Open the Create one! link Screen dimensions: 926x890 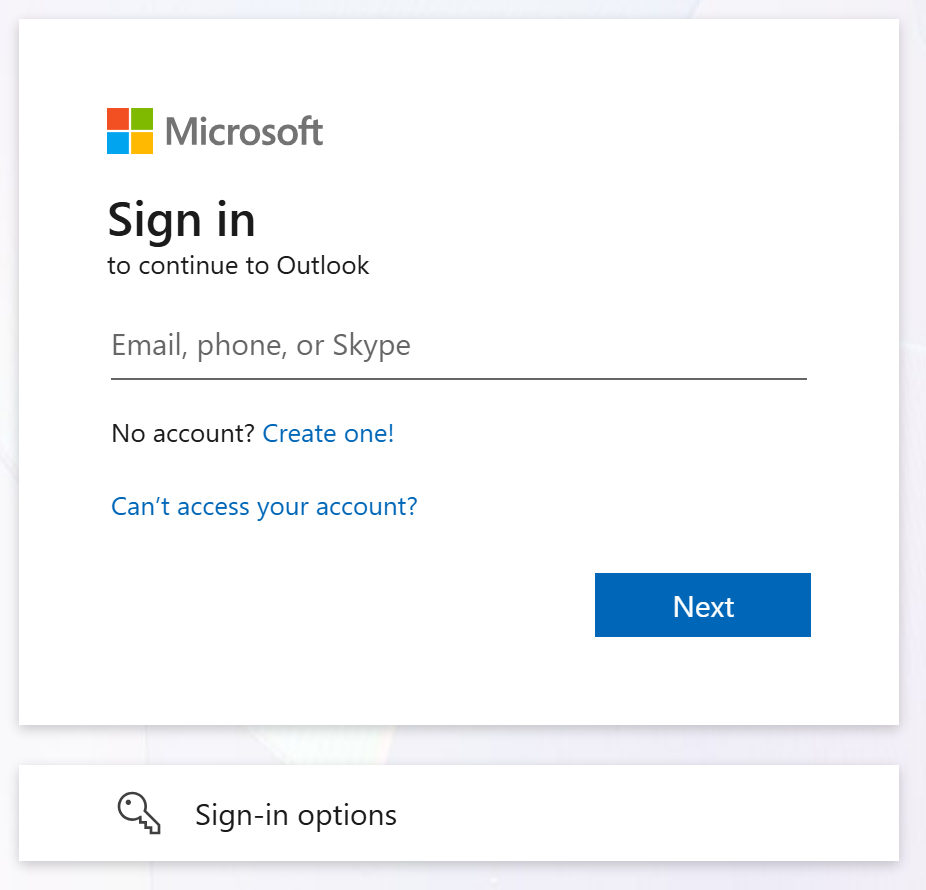click(328, 433)
